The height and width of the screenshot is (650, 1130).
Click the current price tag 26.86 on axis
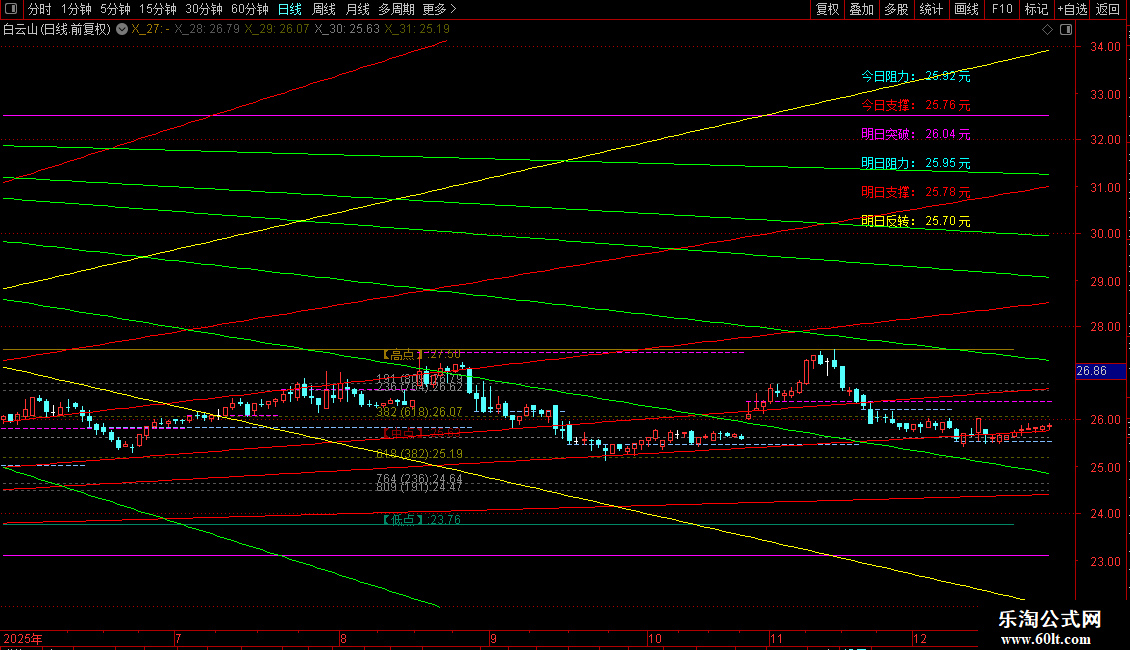click(1100, 371)
